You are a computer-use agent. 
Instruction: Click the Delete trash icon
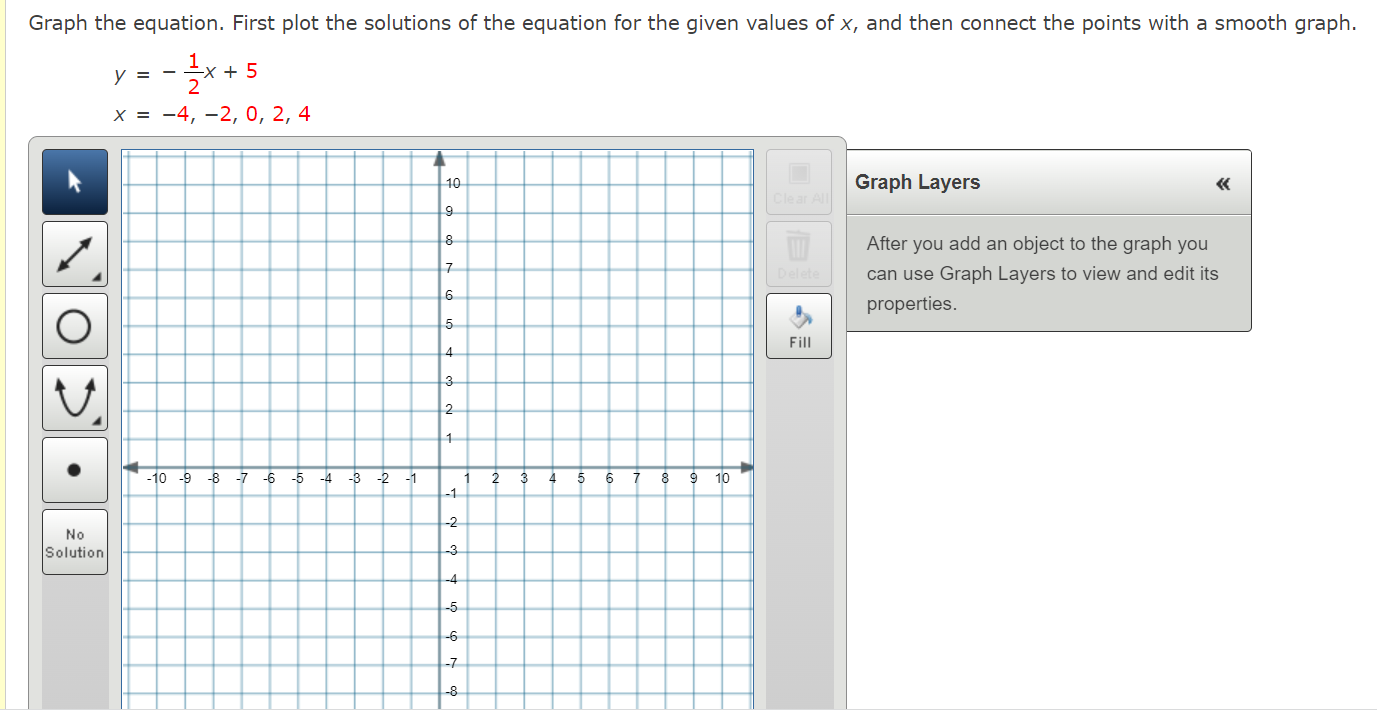(x=798, y=244)
